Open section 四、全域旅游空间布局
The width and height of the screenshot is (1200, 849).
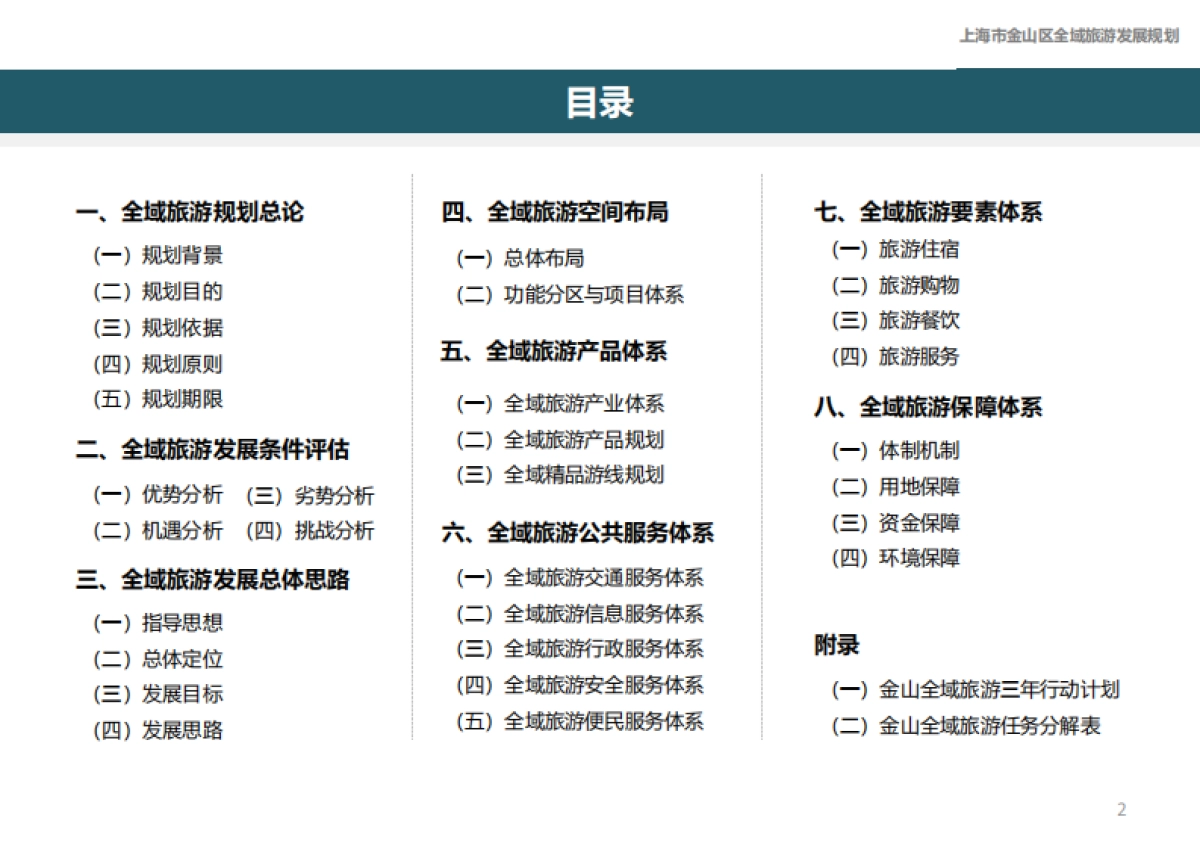pos(554,212)
